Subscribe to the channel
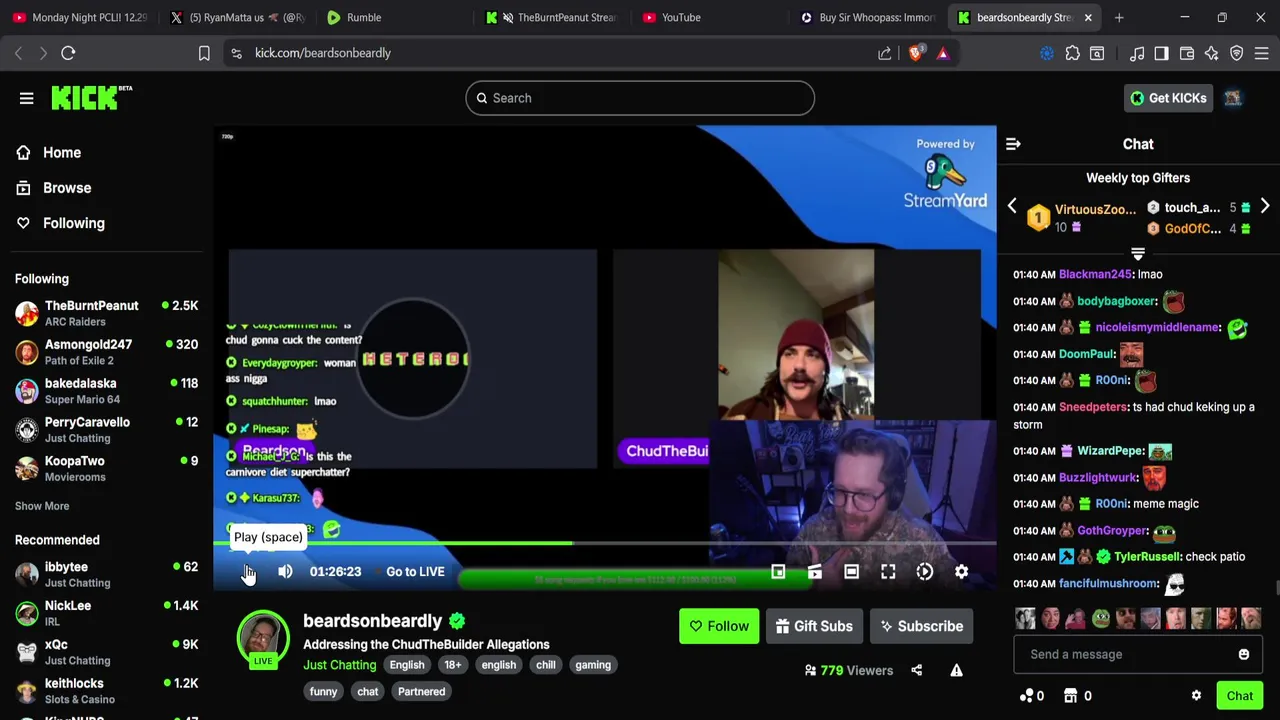The height and width of the screenshot is (720, 1280). pyautogui.click(x=922, y=626)
